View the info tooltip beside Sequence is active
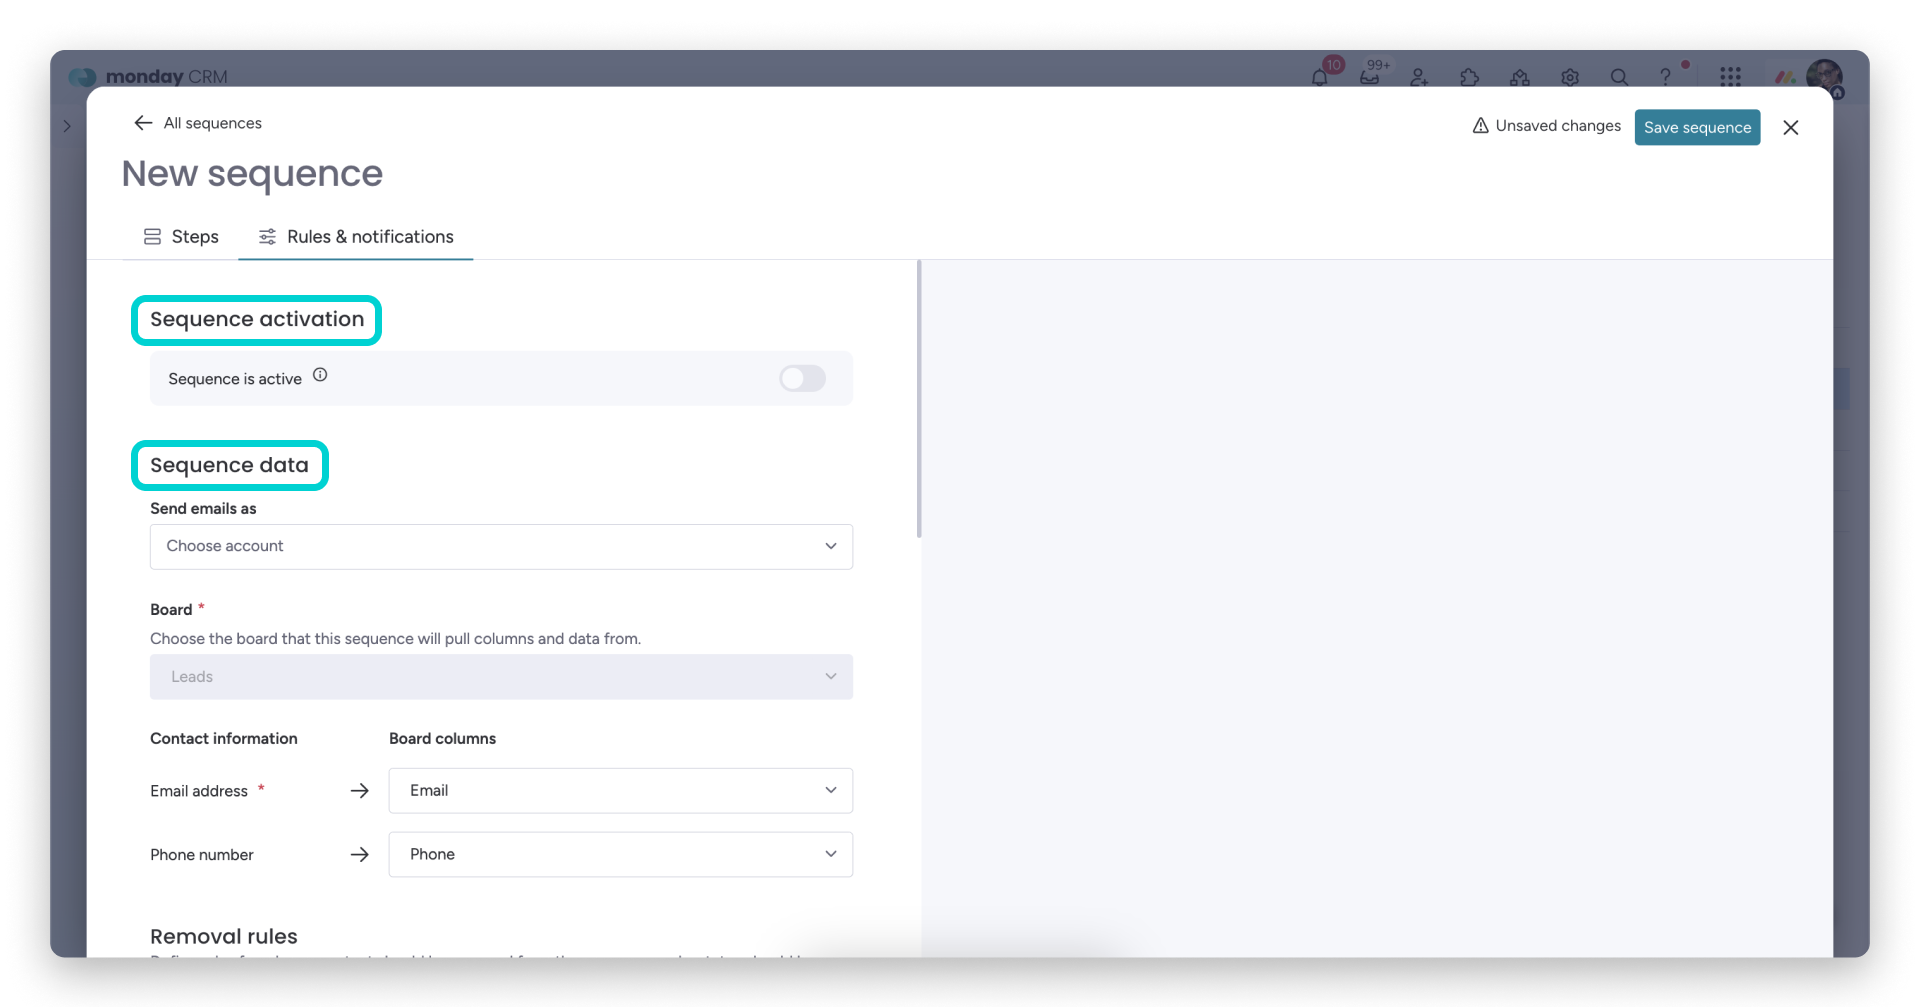The image size is (1920, 1007). click(320, 374)
